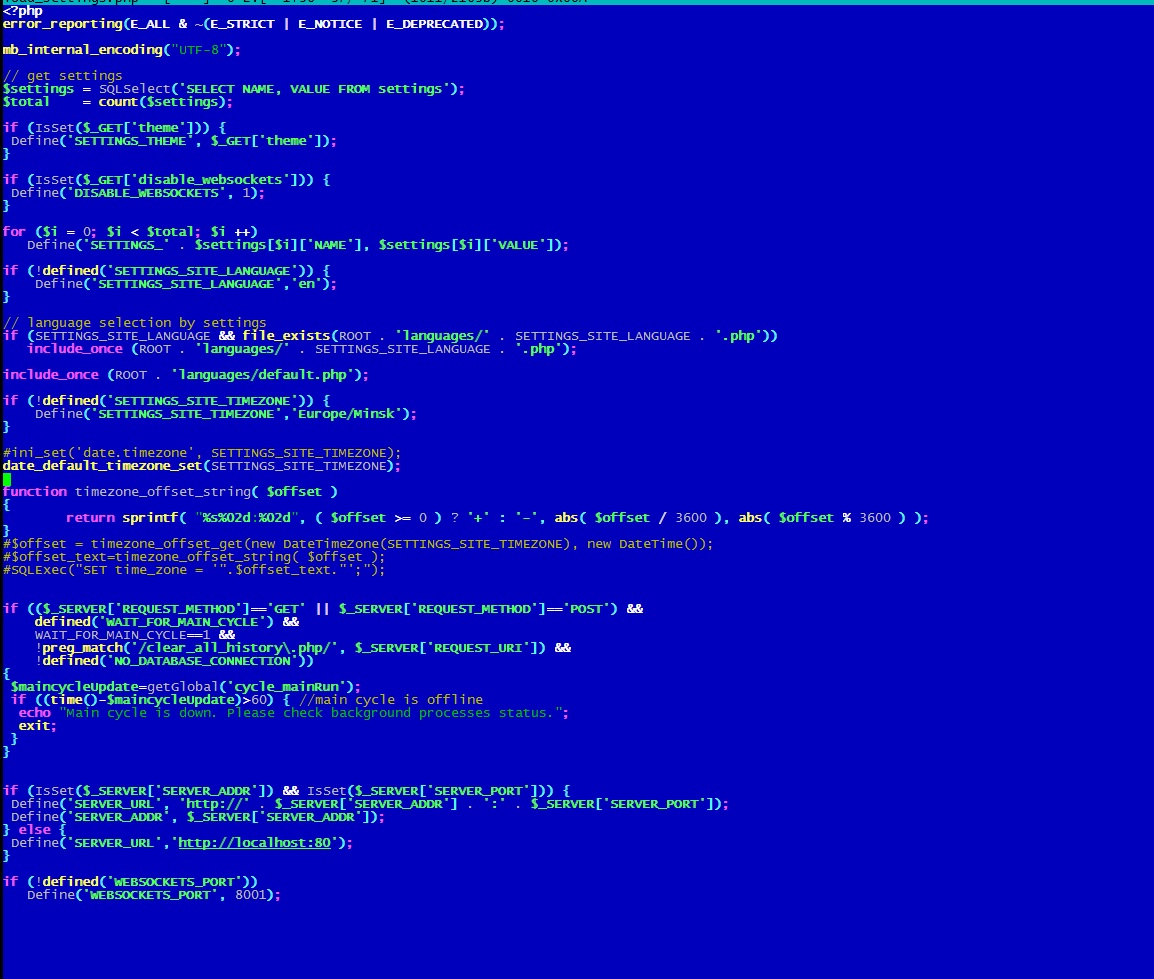Select the mb_internal_encoding("UTF-8") line
The image size is (1154, 979).
point(121,50)
